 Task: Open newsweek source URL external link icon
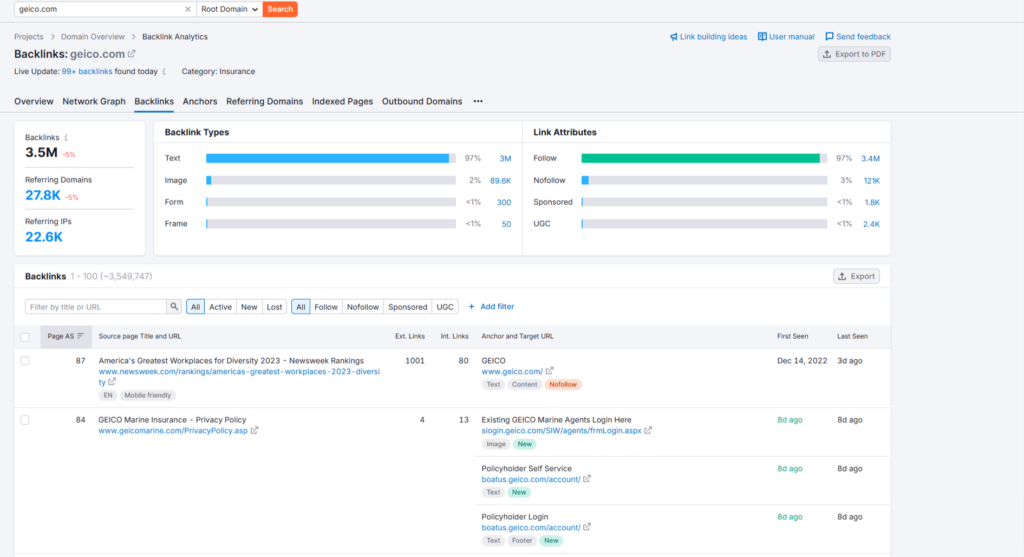[112, 382]
